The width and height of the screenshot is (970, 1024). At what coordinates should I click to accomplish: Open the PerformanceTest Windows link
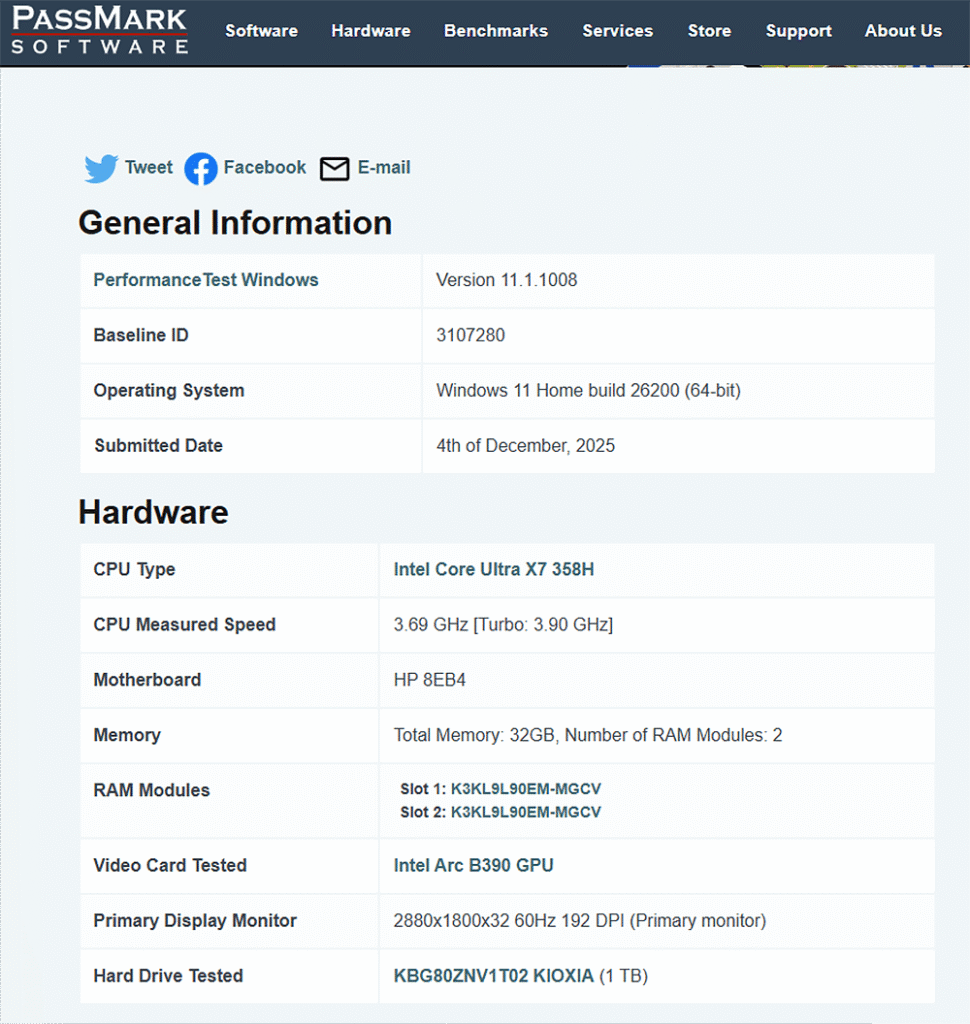pyautogui.click(x=206, y=280)
